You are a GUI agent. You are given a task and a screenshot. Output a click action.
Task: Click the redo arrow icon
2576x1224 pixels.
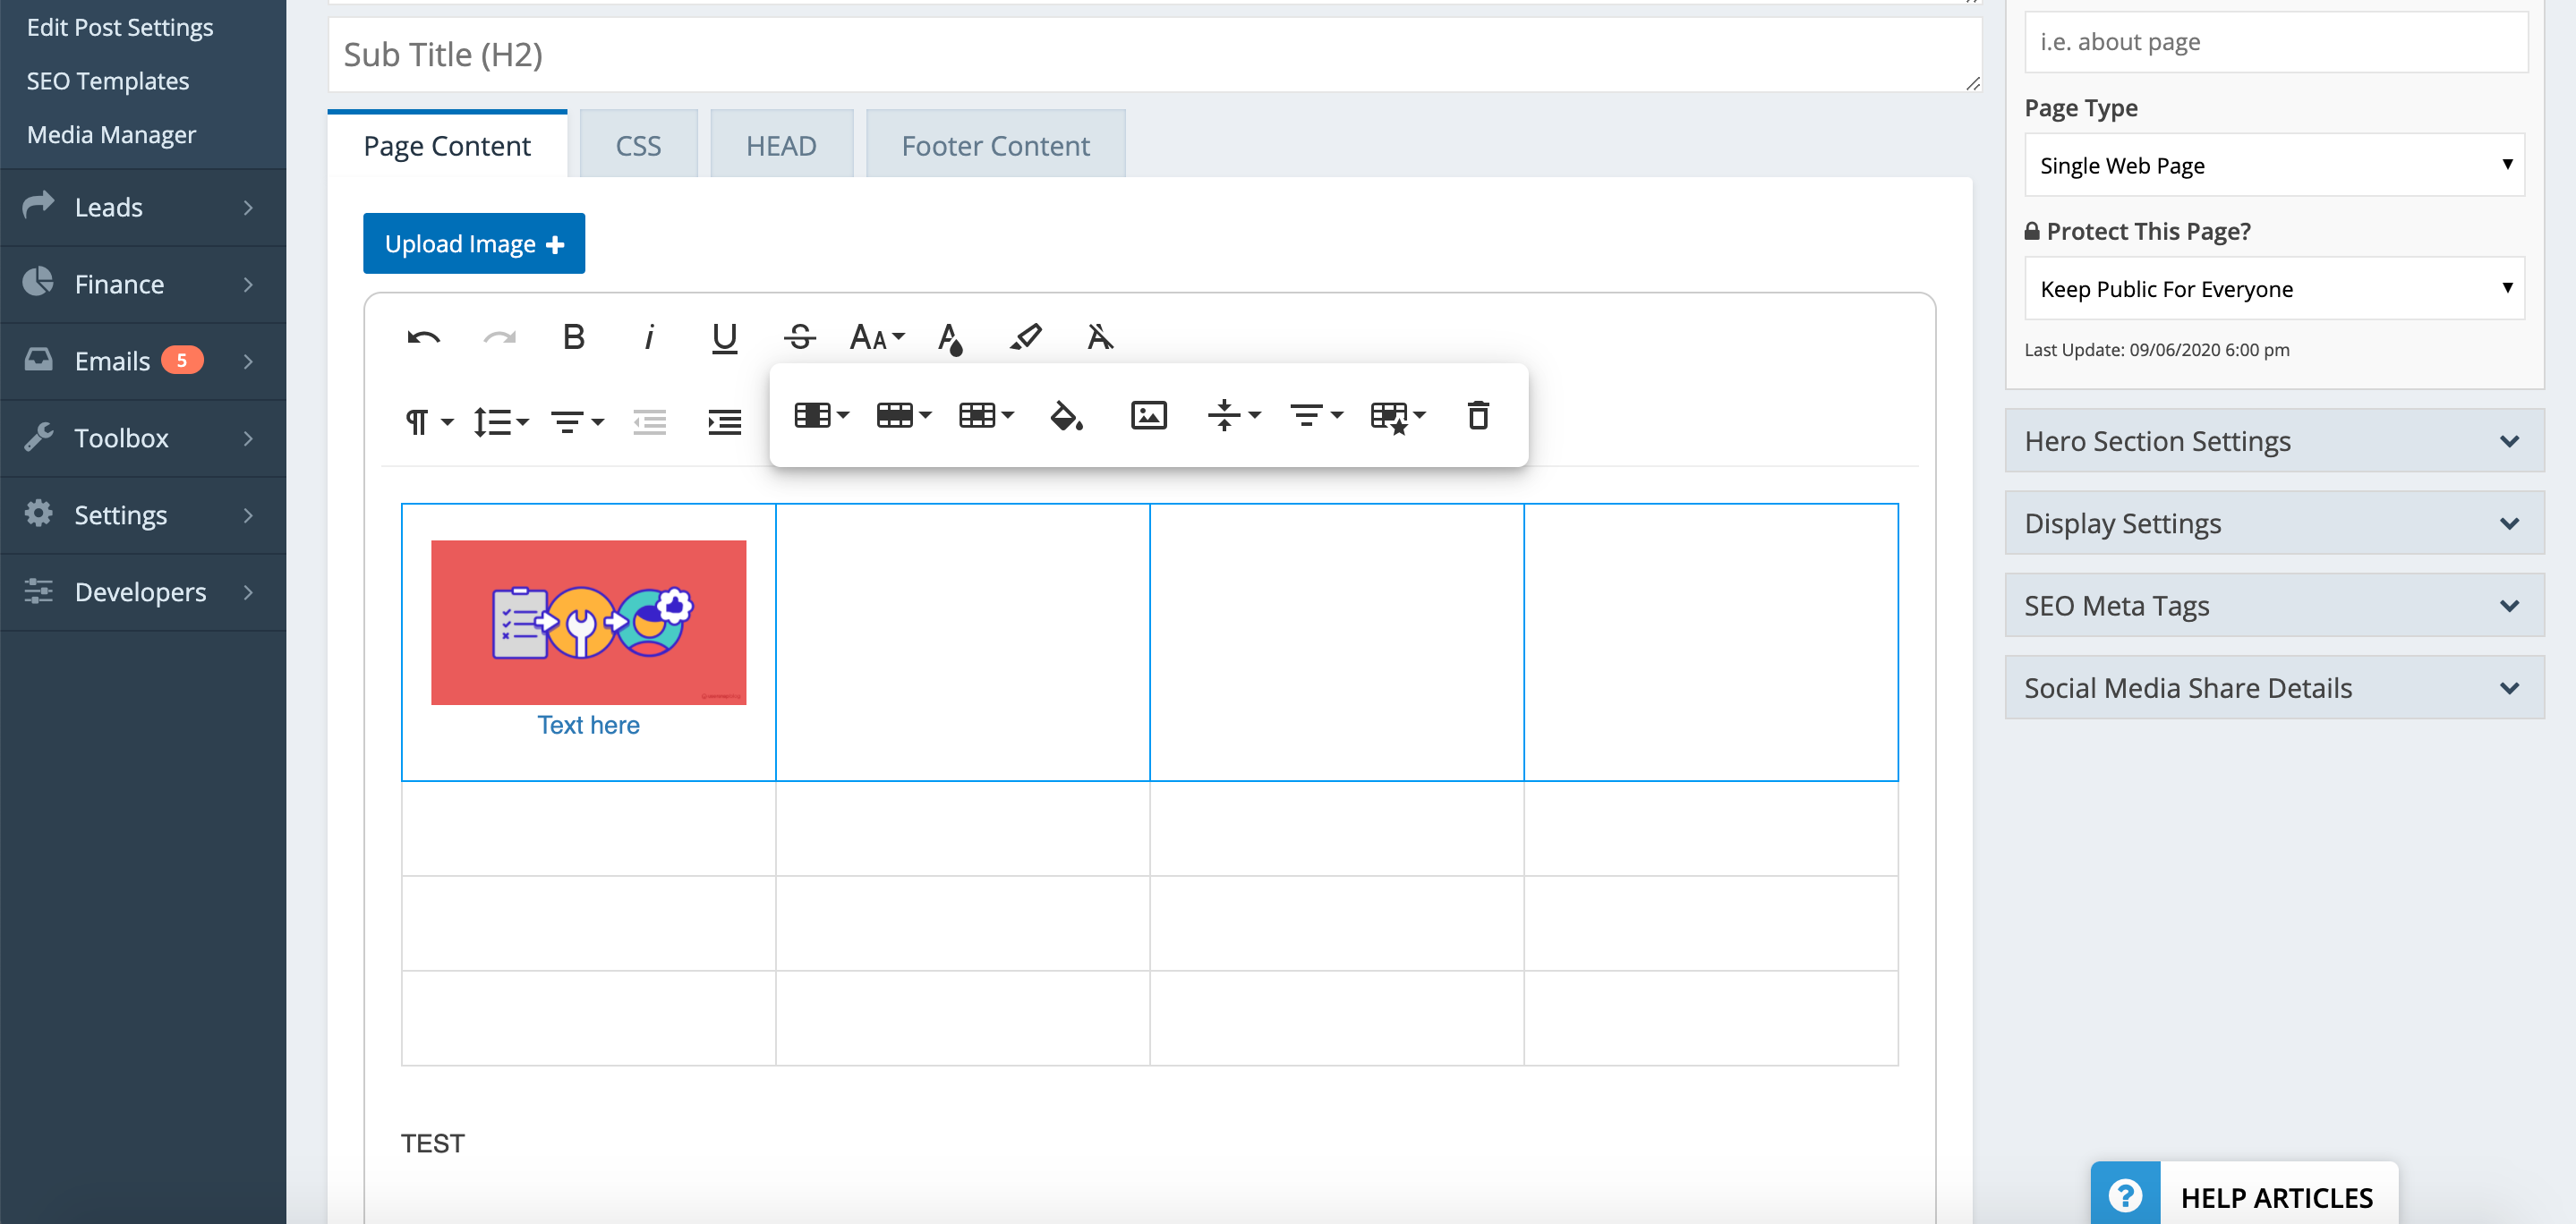498,337
